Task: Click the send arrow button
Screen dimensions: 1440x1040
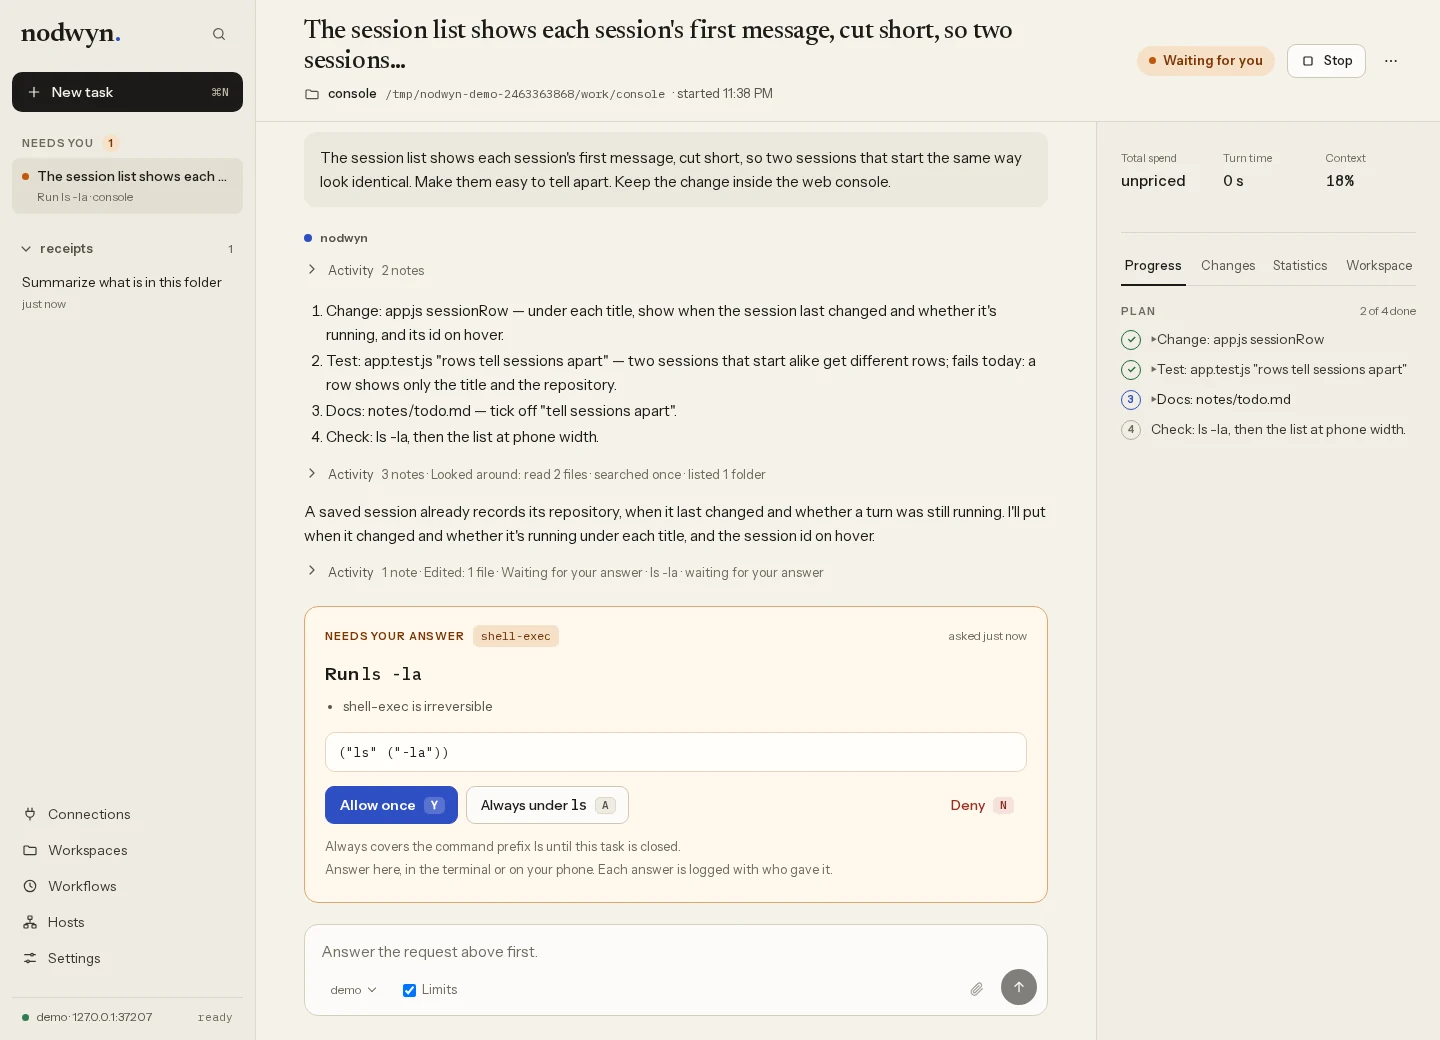Action: 1019,987
